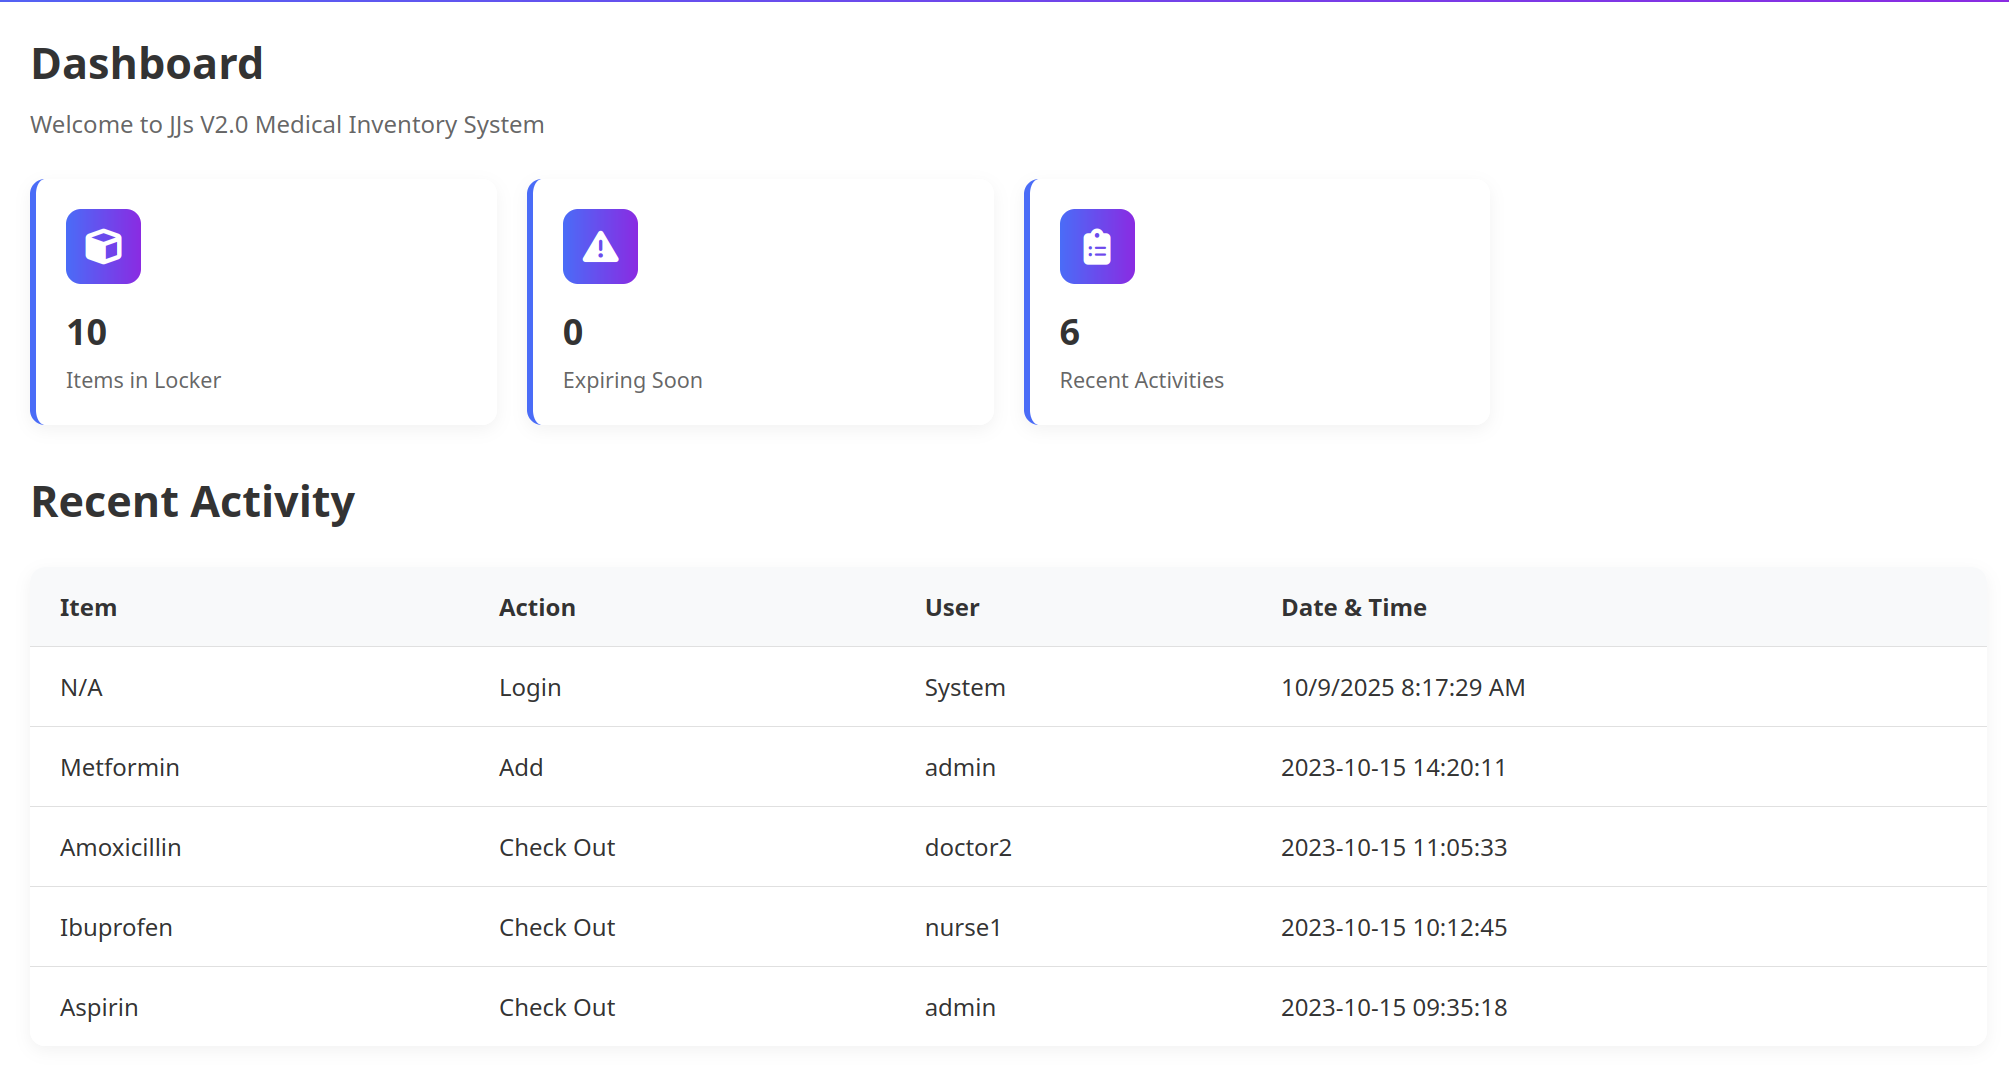
Task: Click the count showing 10 items in locker
Action: pyautogui.click(x=88, y=332)
